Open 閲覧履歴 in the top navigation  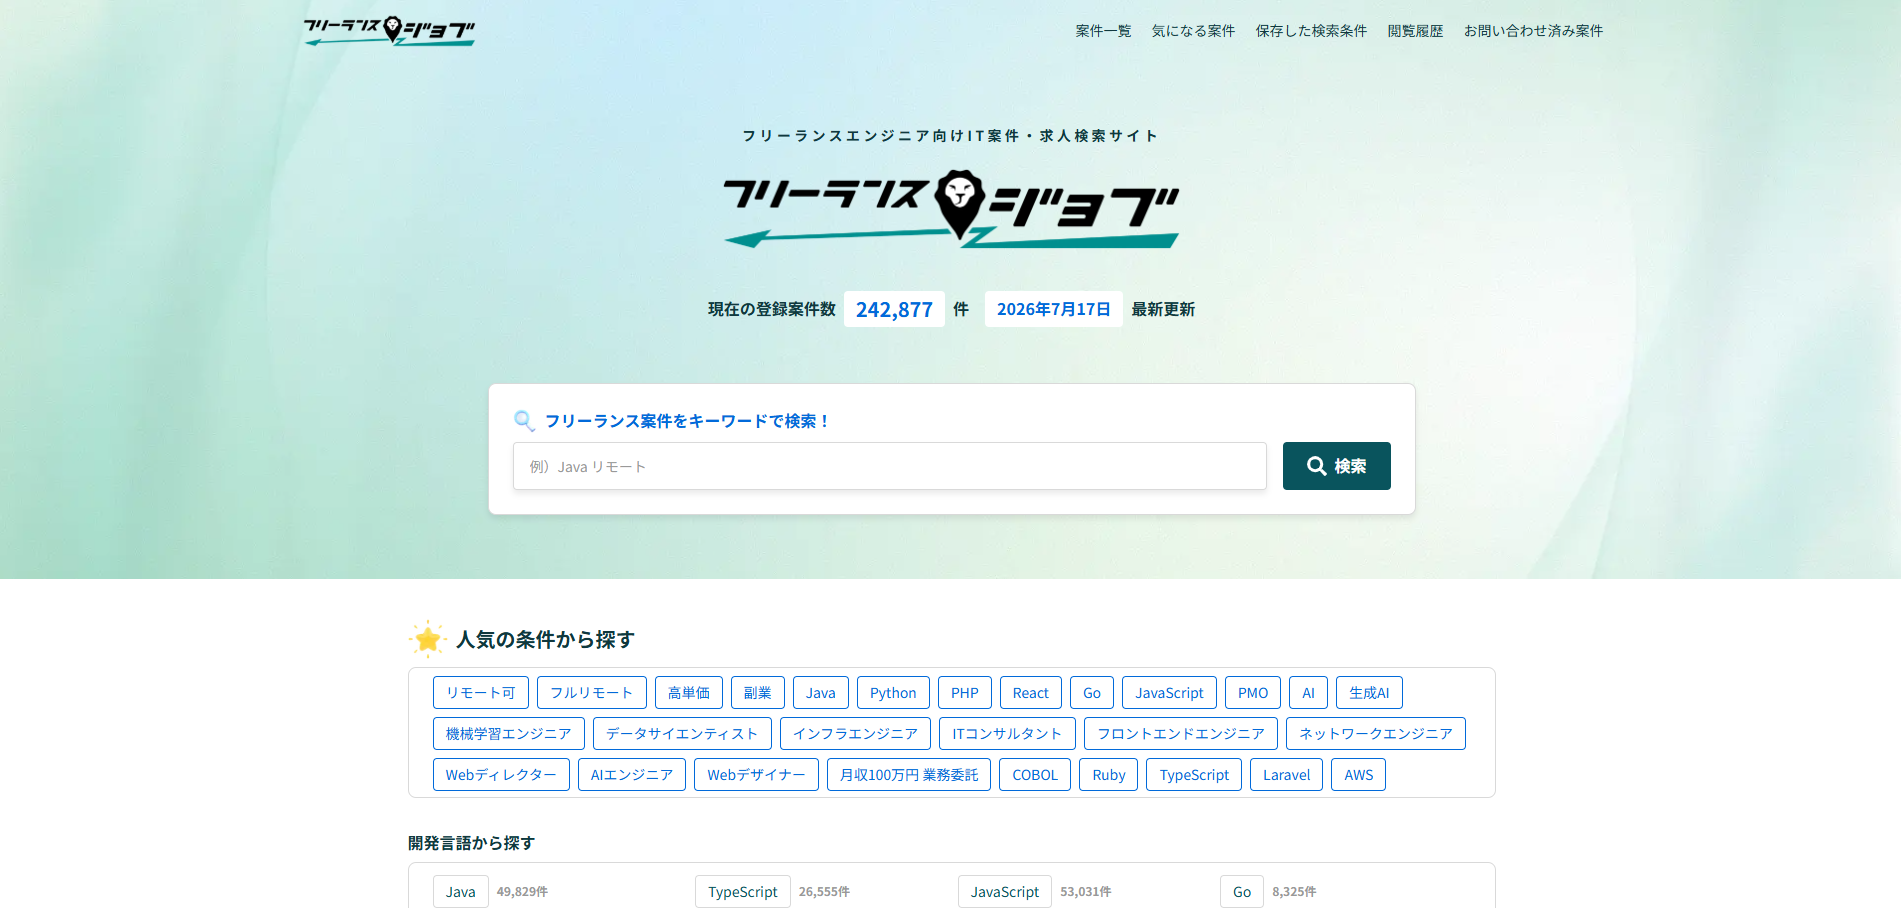coord(1415,31)
